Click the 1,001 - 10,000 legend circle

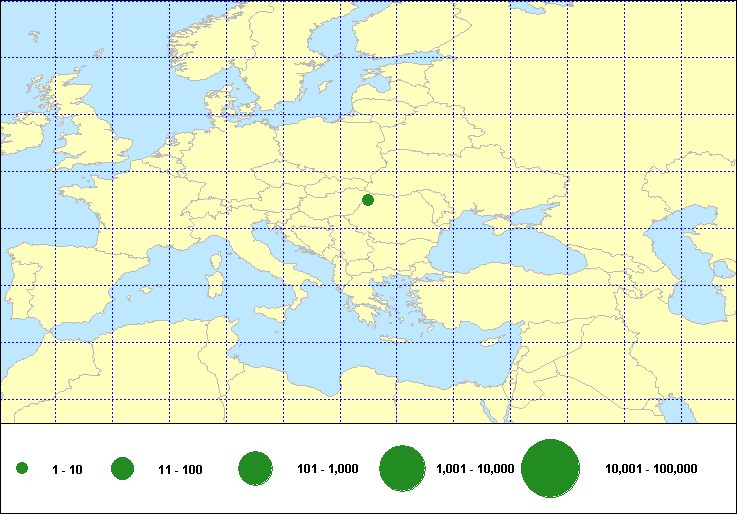click(404, 469)
